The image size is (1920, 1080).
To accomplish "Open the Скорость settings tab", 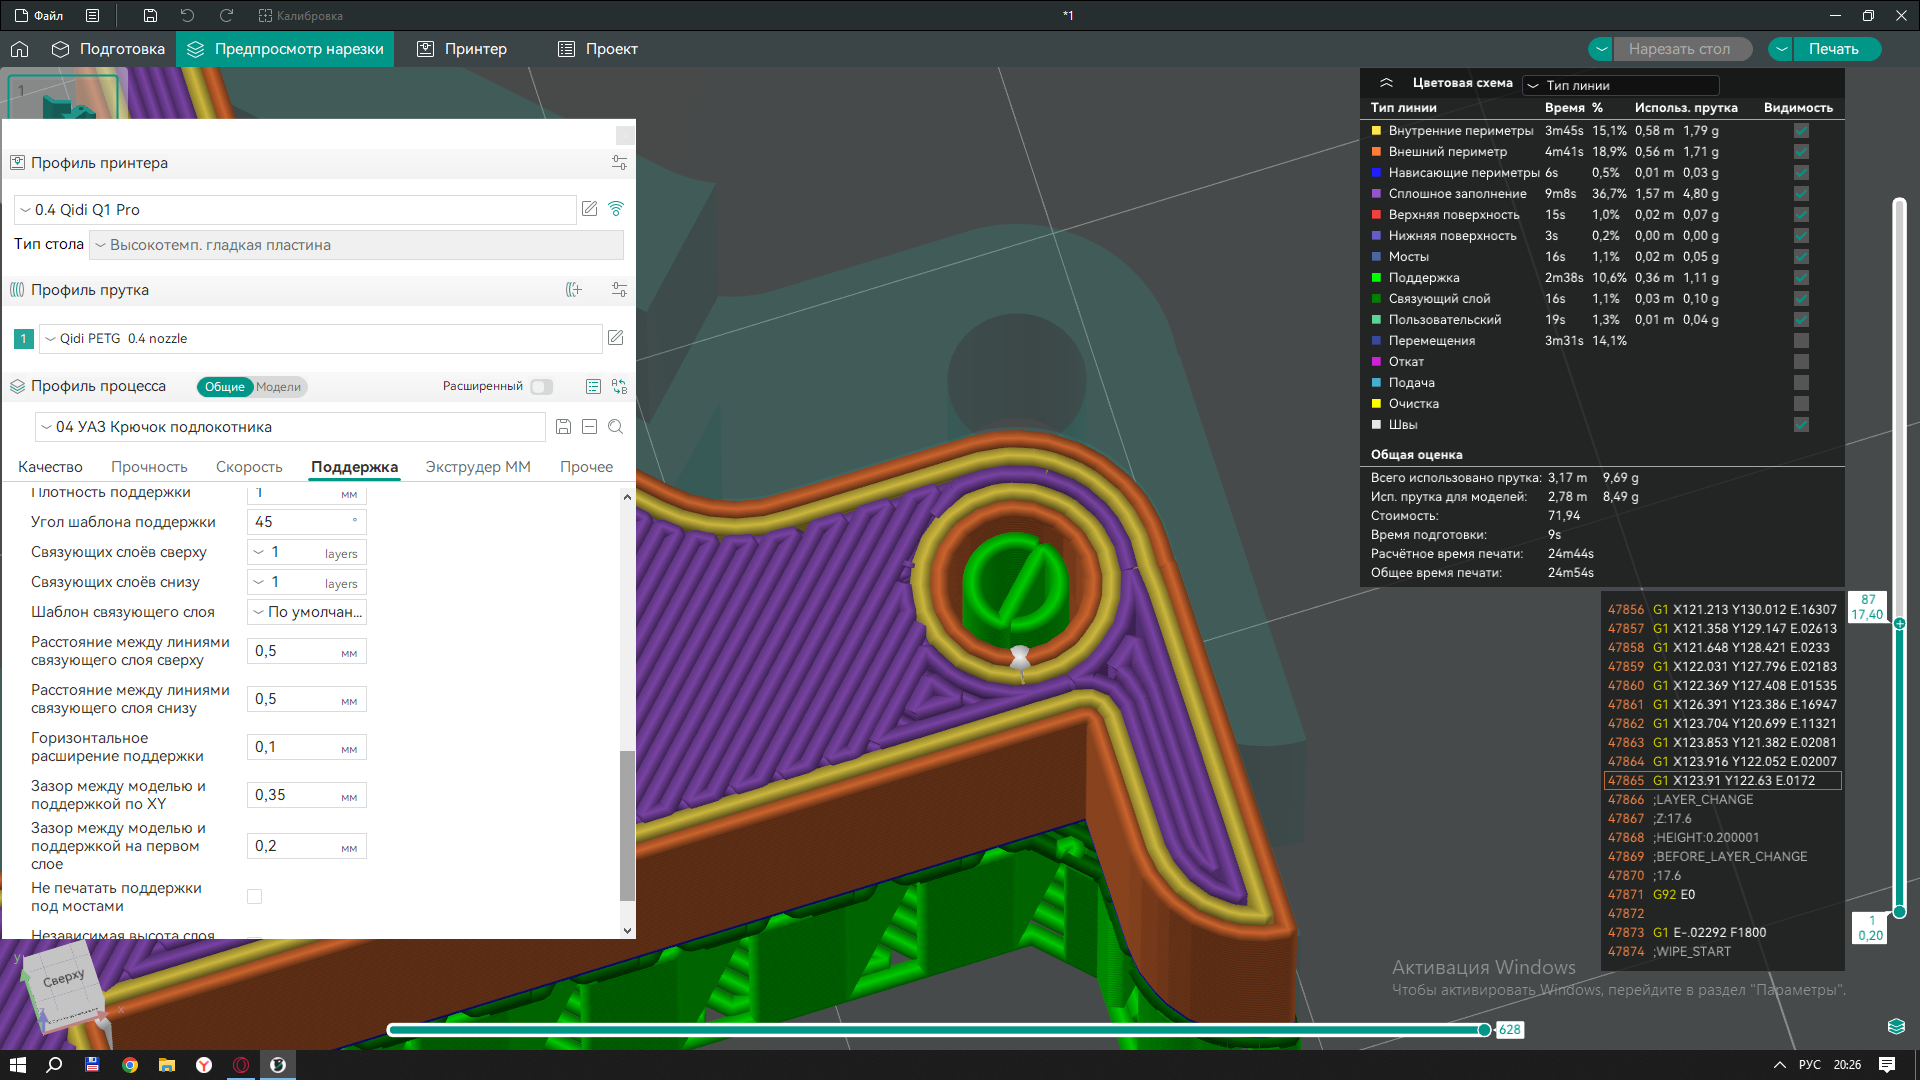I will coord(249,467).
